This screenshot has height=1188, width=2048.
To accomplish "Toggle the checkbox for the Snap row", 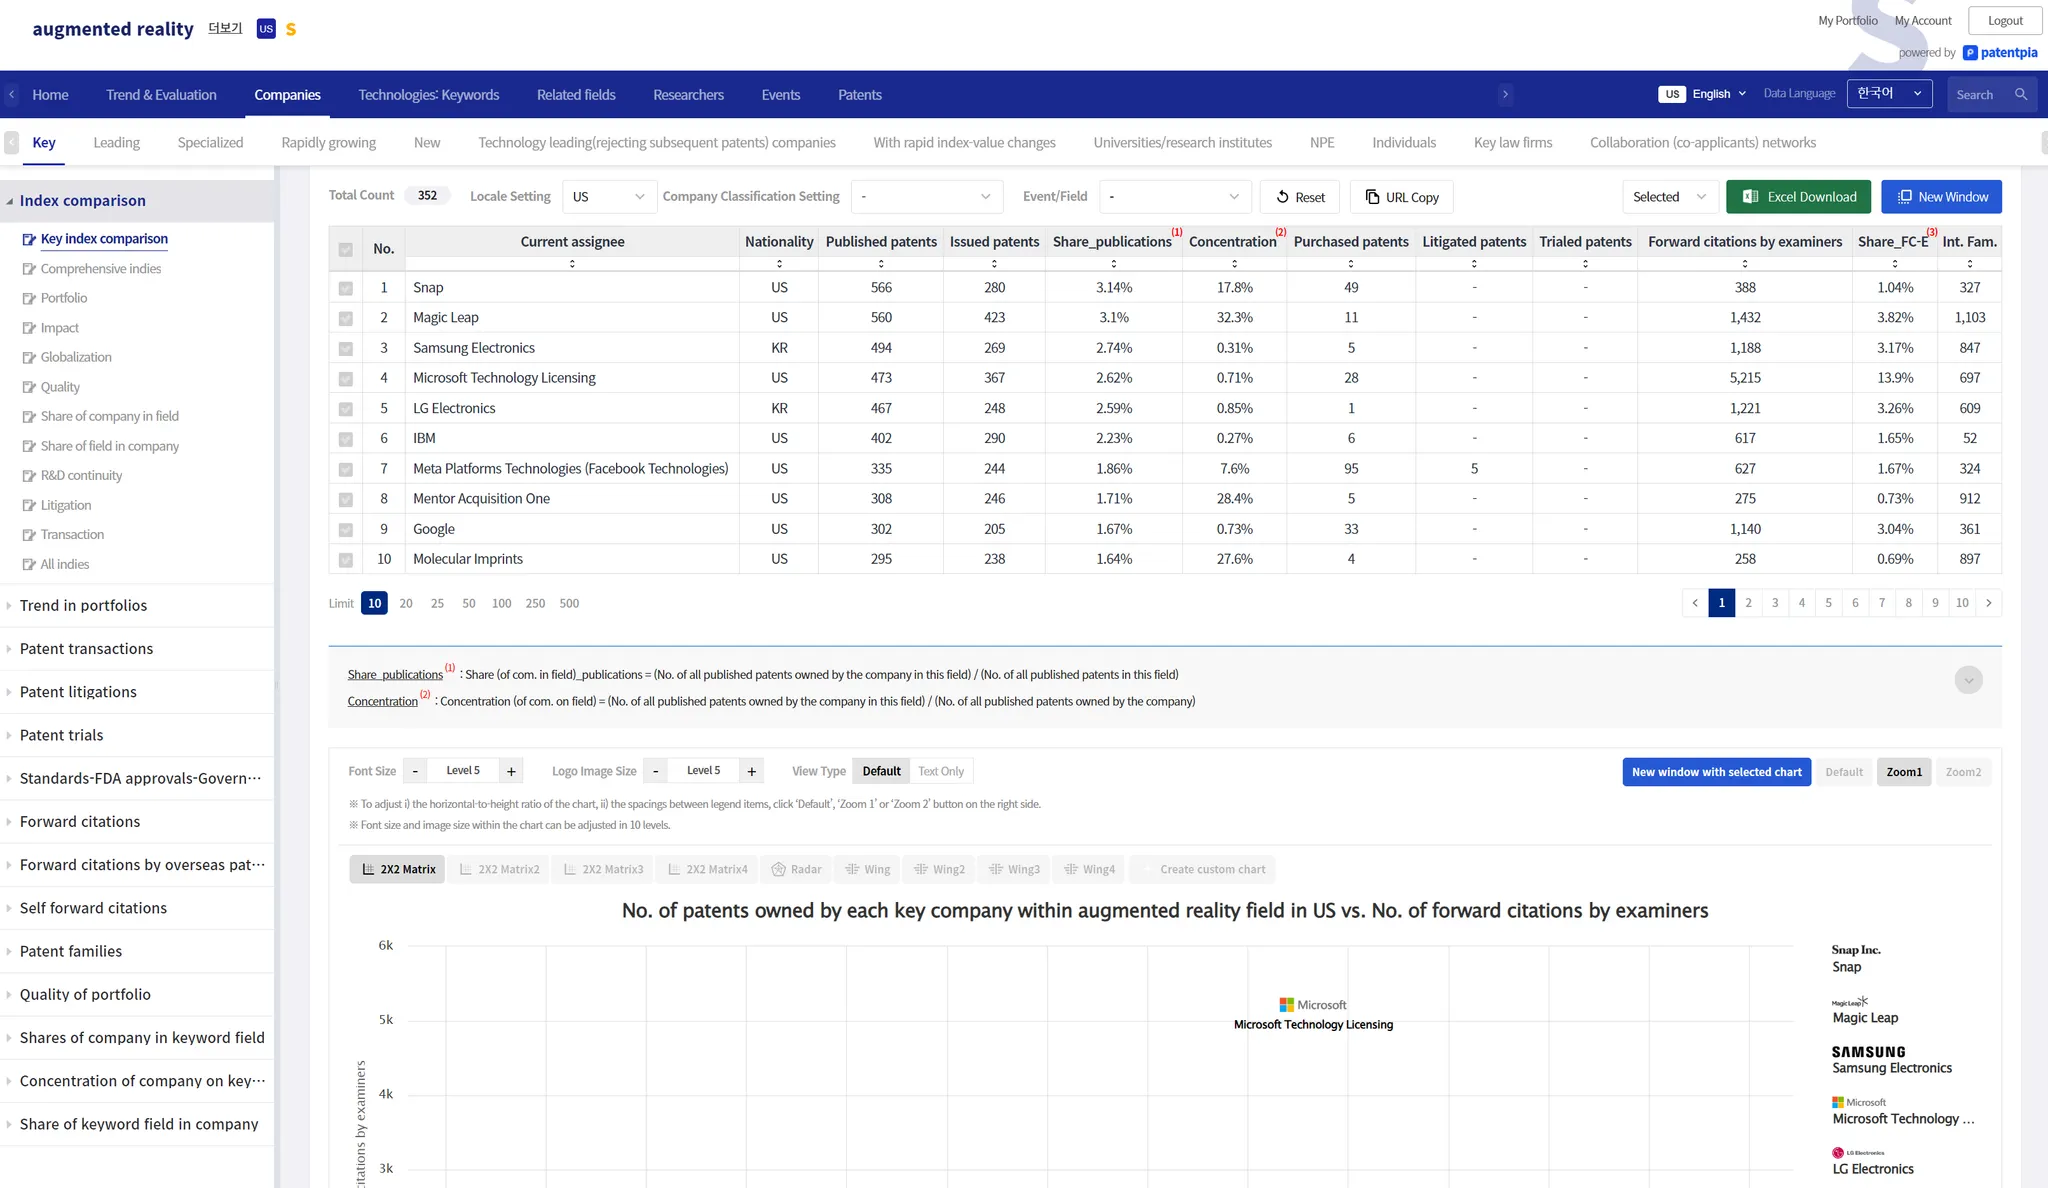I will pyautogui.click(x=345, y=288).
